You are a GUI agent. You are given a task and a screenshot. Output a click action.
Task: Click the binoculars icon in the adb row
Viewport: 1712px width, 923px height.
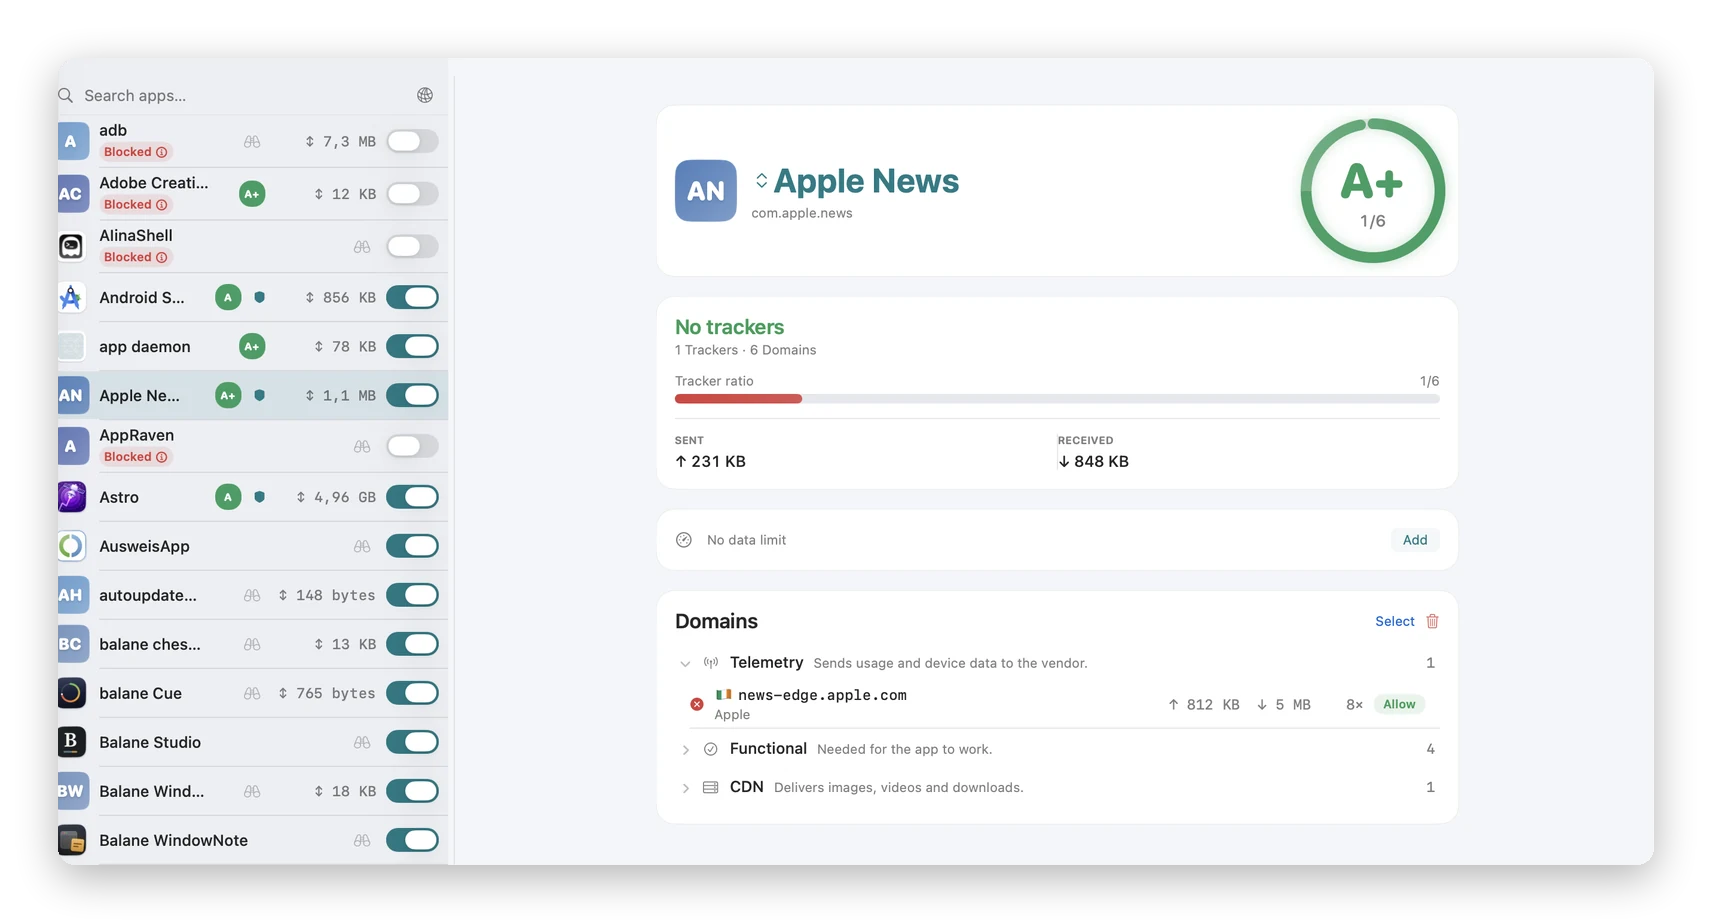pos(252,142)
